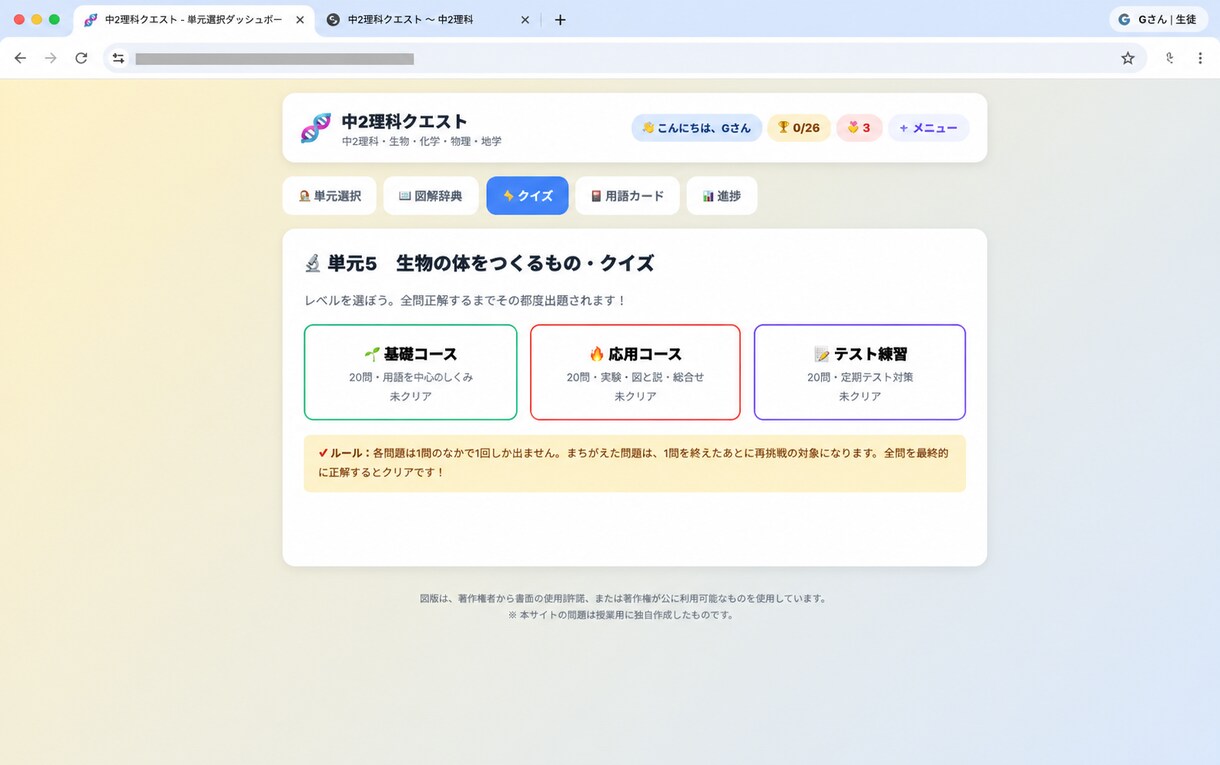Select the クイズ tab
Screen dimensions: 1220x765
(527, 196)
